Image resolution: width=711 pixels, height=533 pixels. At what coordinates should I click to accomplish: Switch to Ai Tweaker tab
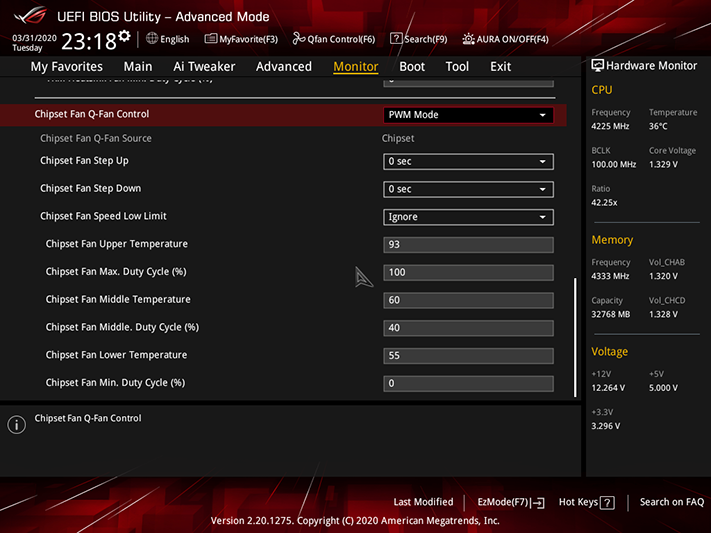pyautogui.click(x=204, y=67)
